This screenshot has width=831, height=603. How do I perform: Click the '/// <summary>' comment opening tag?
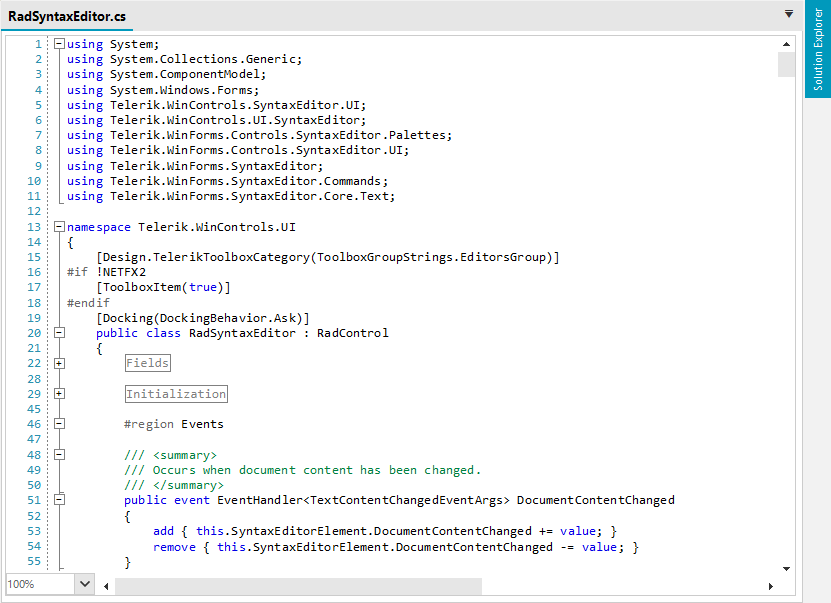tap(170, 455)
